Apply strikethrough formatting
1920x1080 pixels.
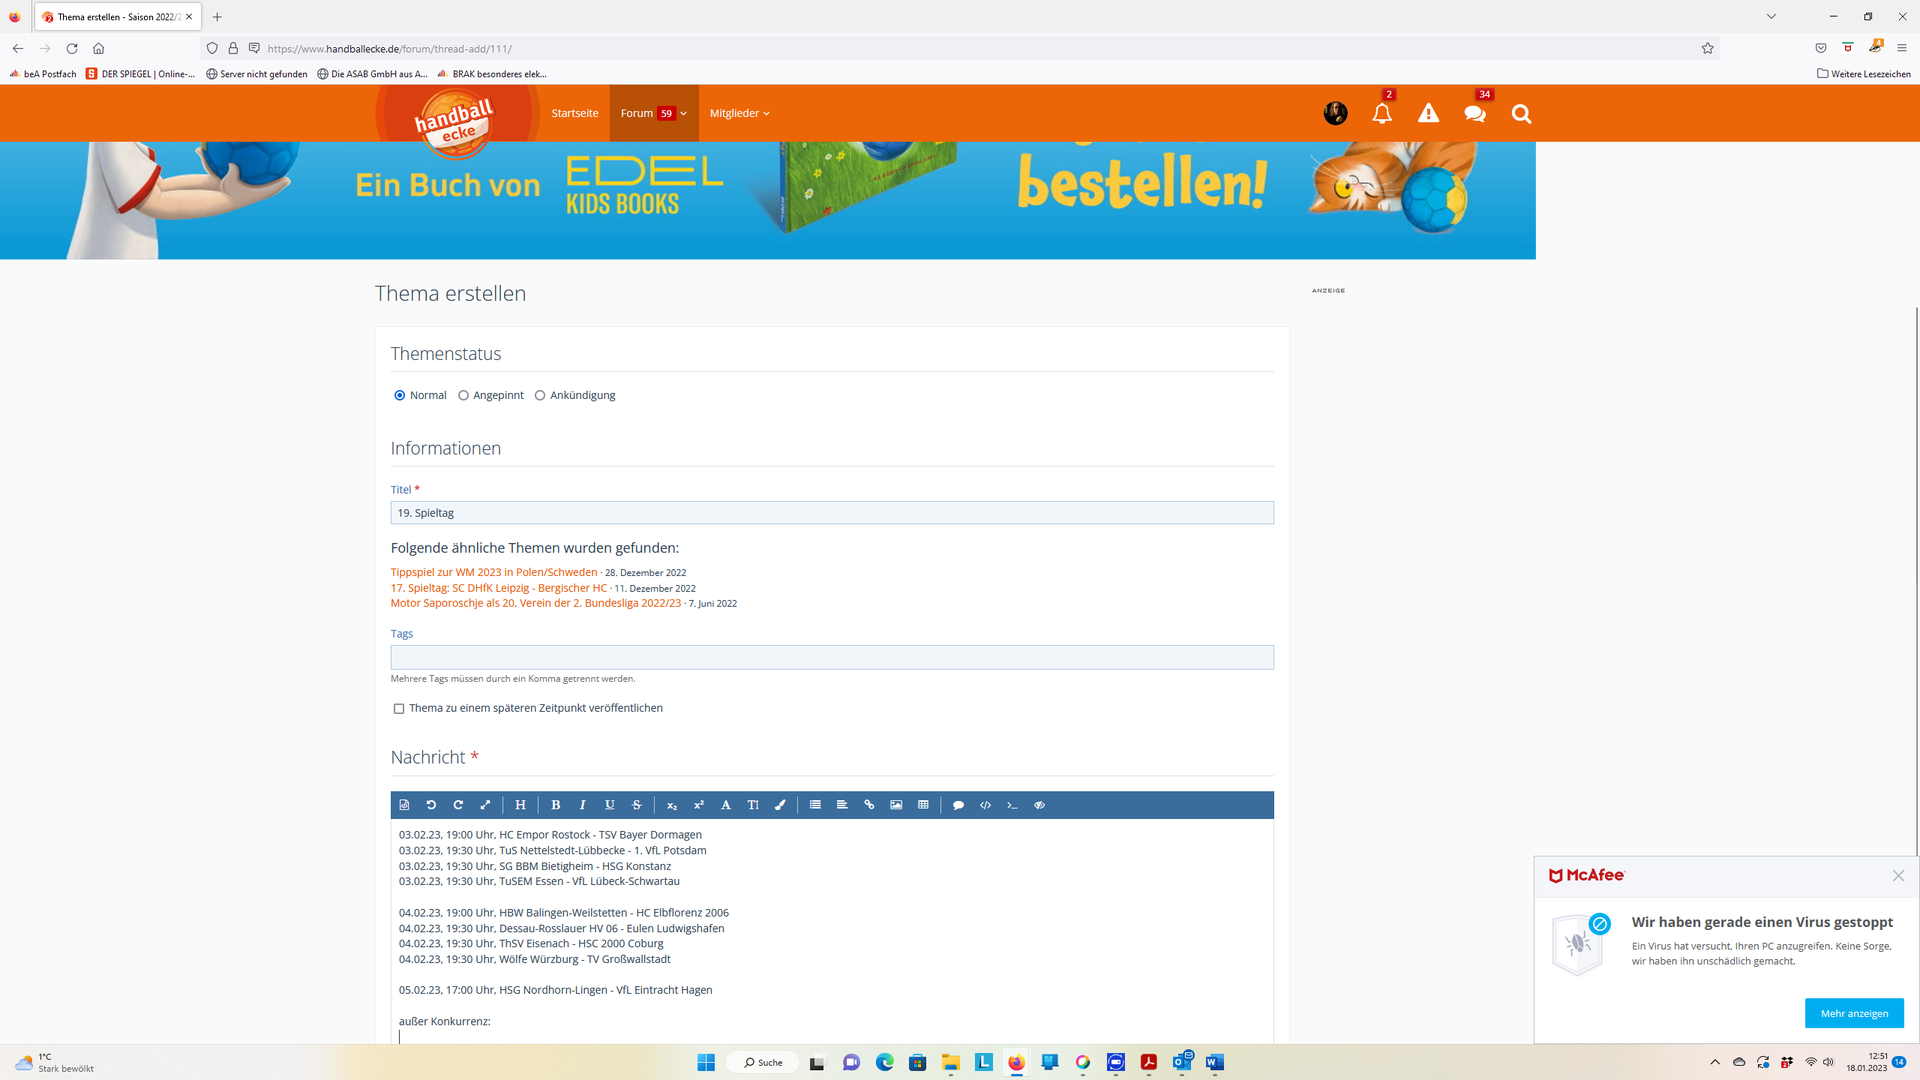(x=637, y=805)
